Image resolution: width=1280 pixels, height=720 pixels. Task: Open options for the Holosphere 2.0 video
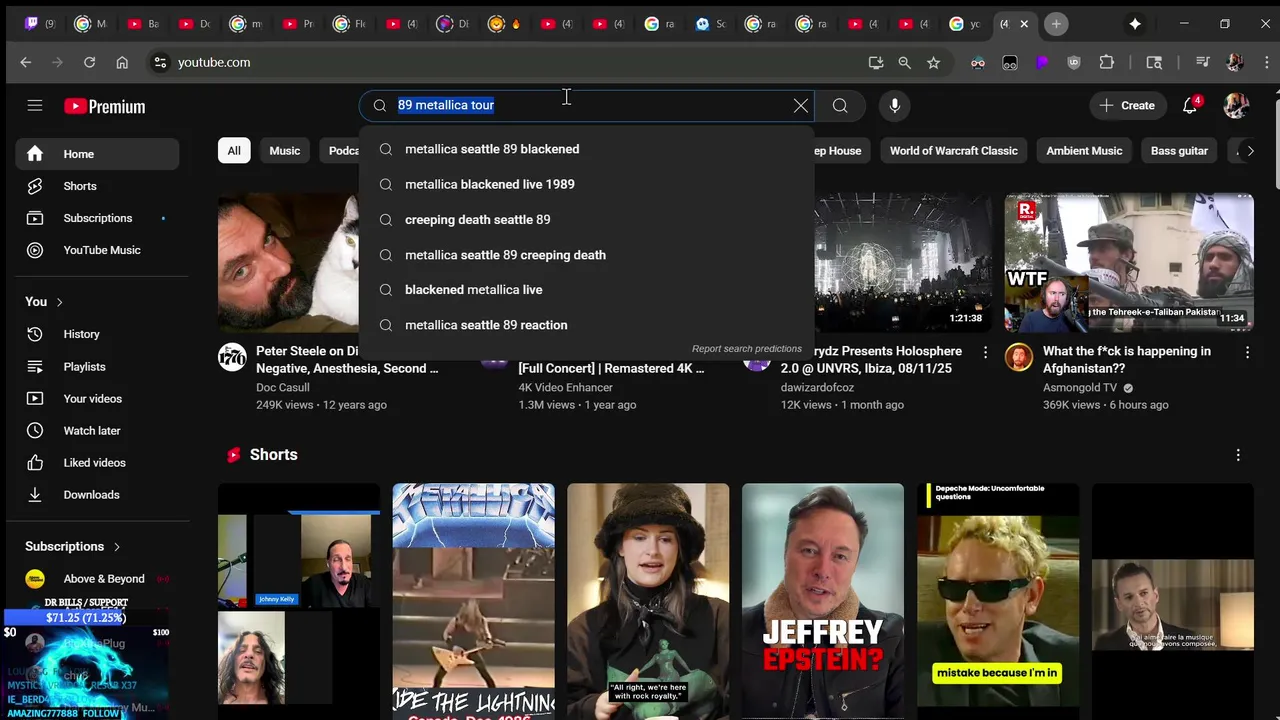985,352
